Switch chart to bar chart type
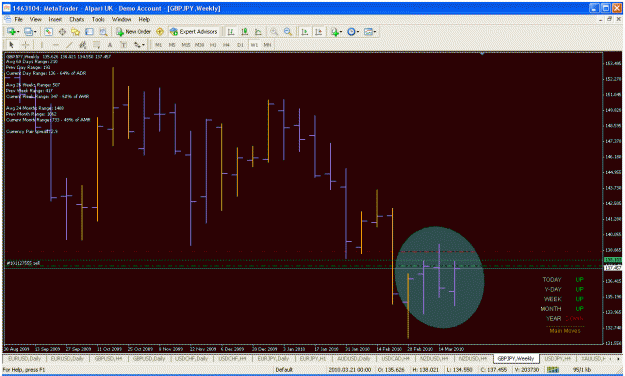Viewport: 625px width, 376px height. coord(231,31)
